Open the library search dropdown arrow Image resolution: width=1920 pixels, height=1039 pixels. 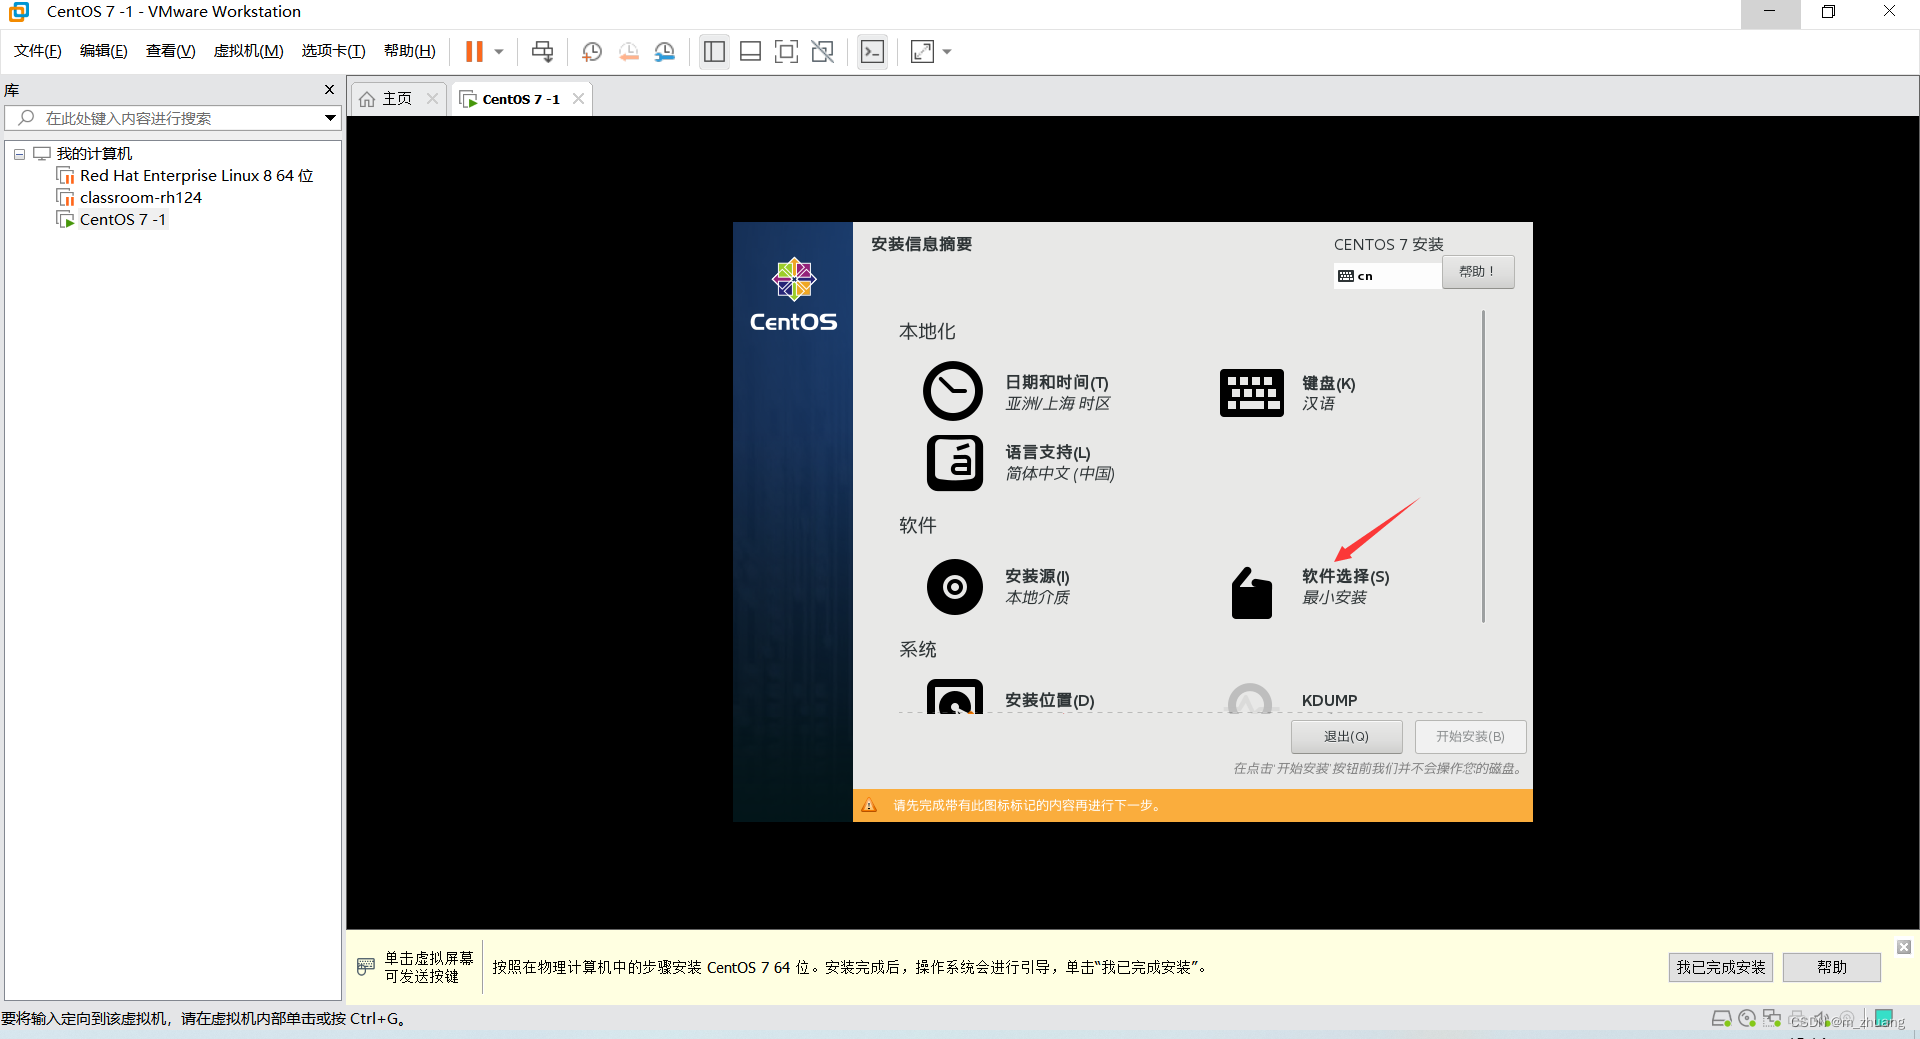tap(330, 118)
